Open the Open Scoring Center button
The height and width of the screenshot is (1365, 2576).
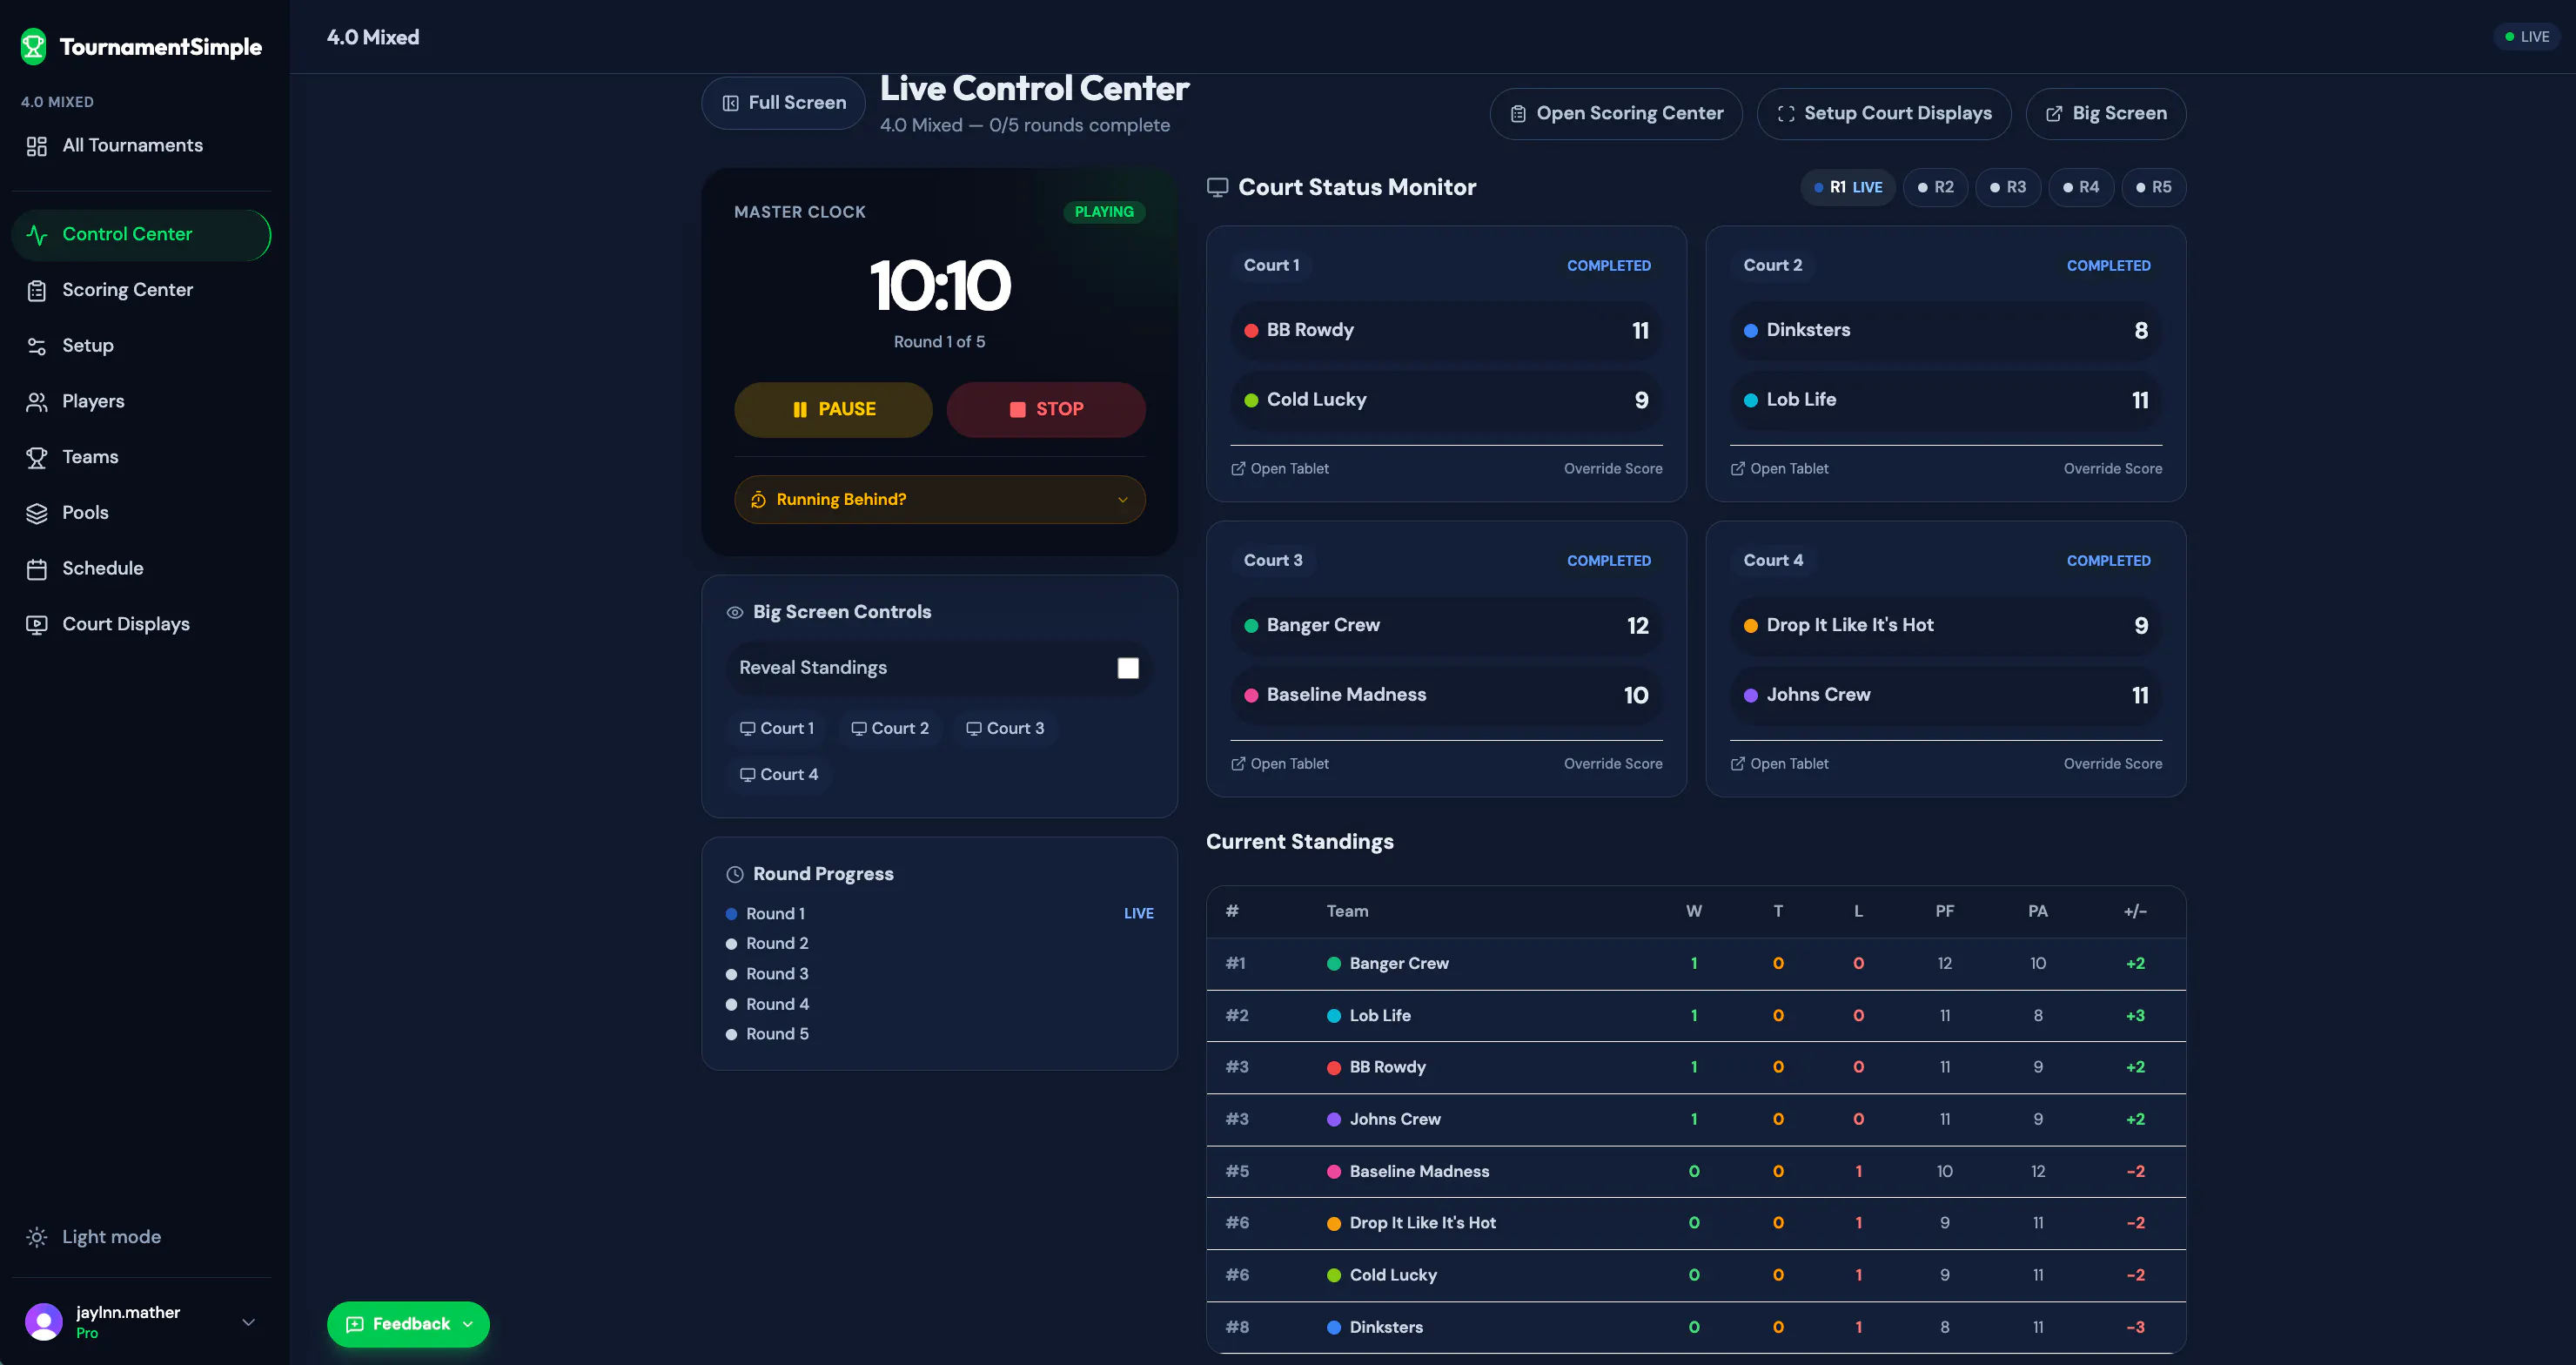[1616, 114]
